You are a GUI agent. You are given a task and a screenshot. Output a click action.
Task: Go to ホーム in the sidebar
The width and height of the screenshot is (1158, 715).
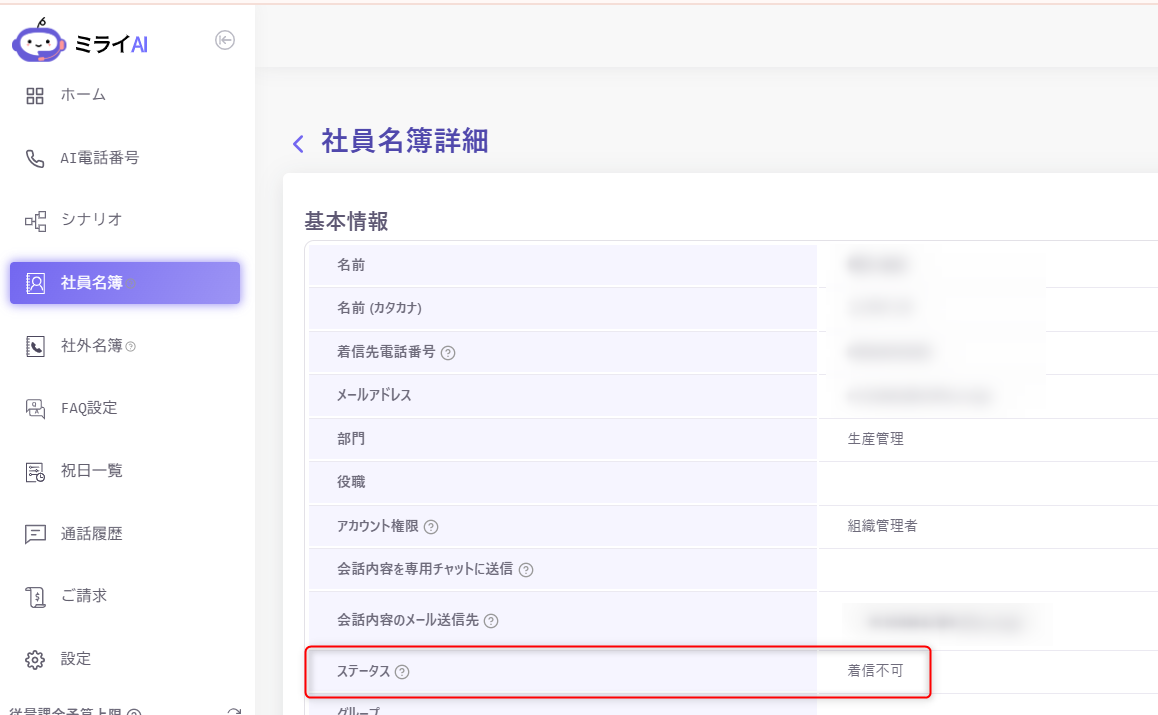(83, 95)
